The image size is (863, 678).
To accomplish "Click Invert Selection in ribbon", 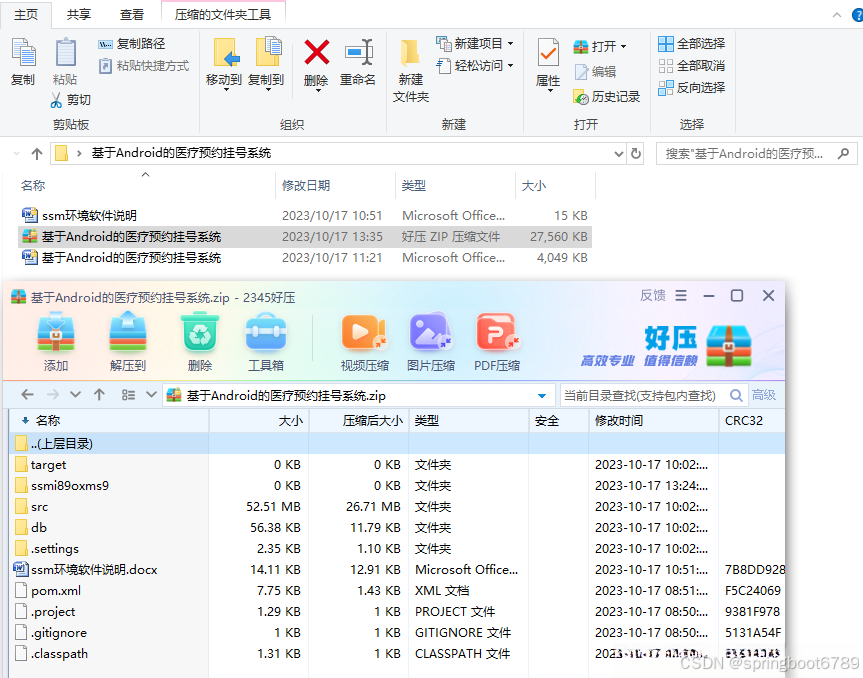I will point(692,88).
